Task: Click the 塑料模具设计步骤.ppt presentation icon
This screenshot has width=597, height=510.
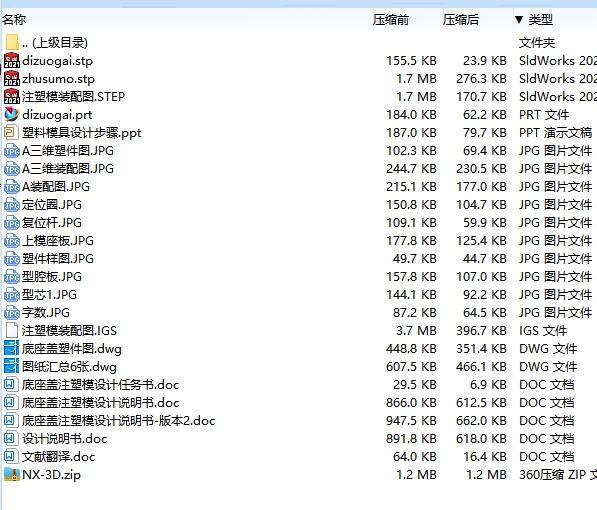Action: coord(11,132)
